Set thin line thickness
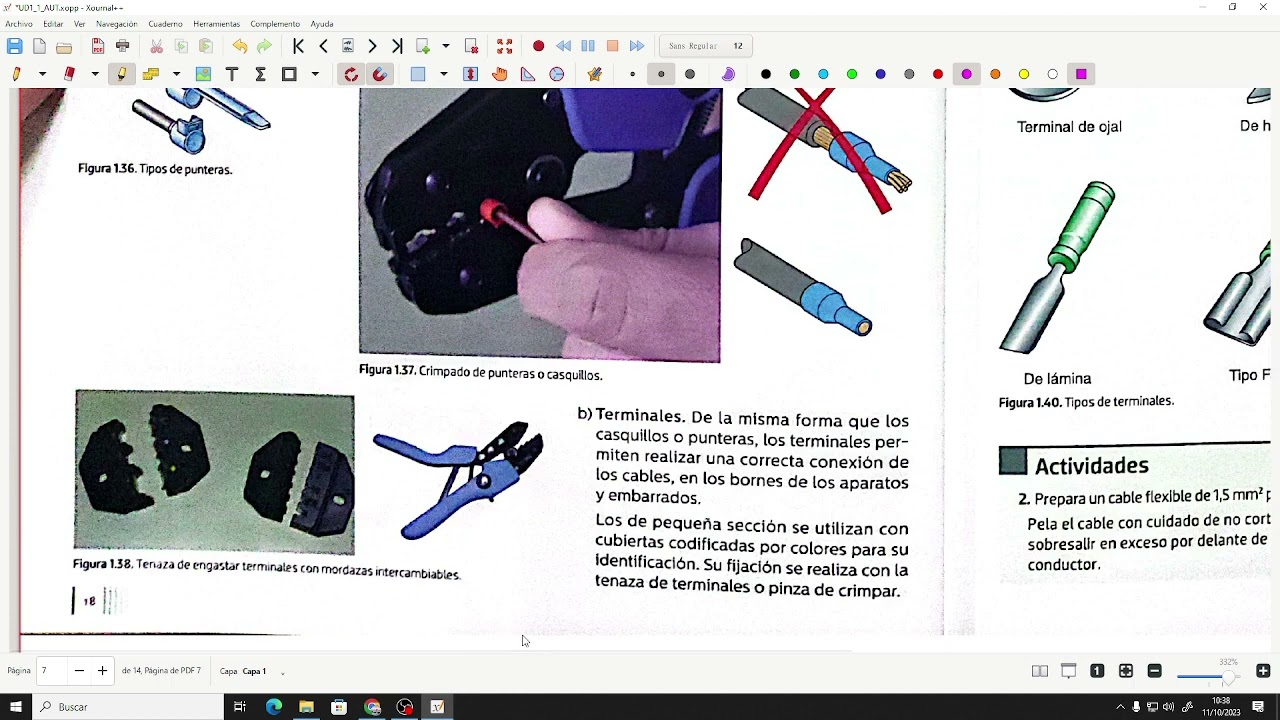 [633, 74]
